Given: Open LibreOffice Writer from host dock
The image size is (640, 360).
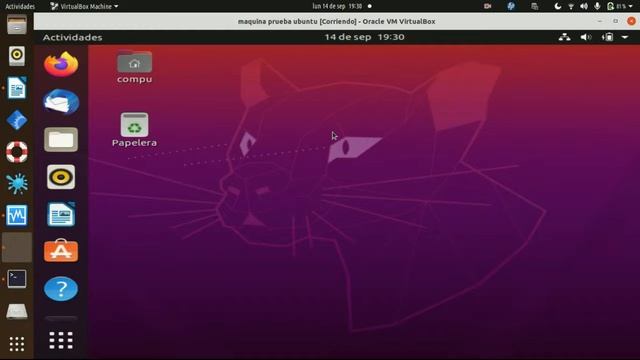Looking at the screenshot, I should 17,88.
